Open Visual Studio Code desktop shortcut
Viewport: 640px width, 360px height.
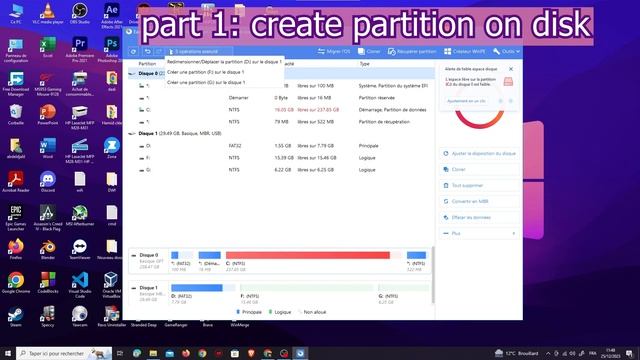[80, 285]
